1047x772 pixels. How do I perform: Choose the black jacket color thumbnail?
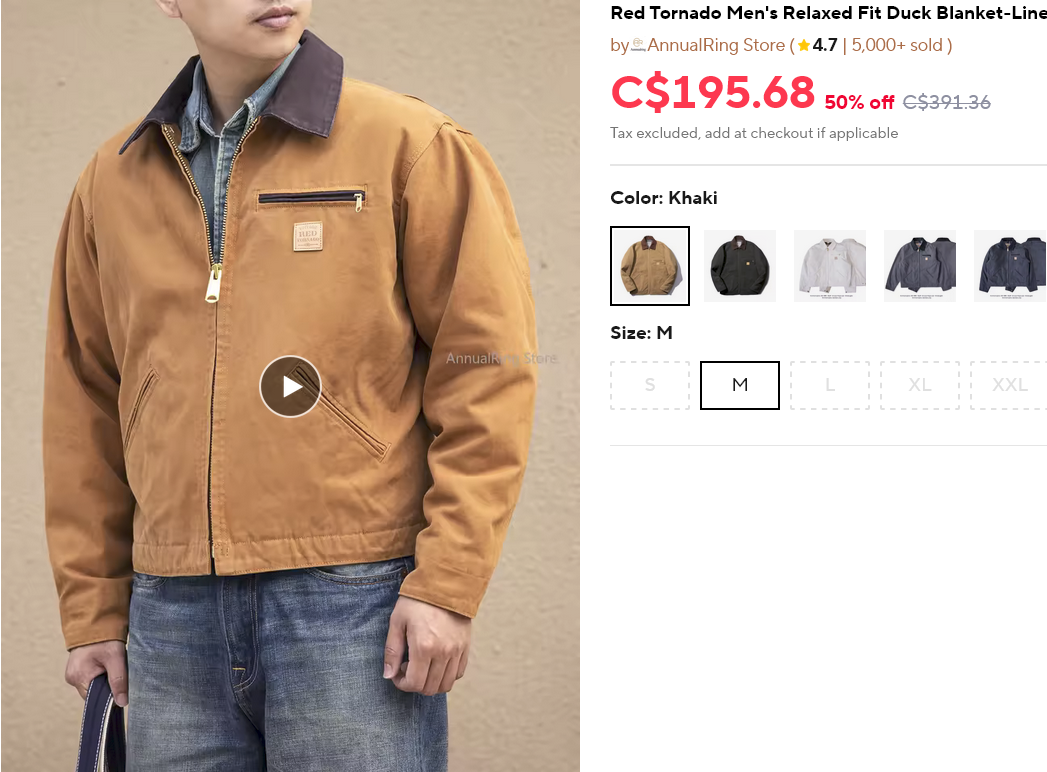click(x=740, y=266)
